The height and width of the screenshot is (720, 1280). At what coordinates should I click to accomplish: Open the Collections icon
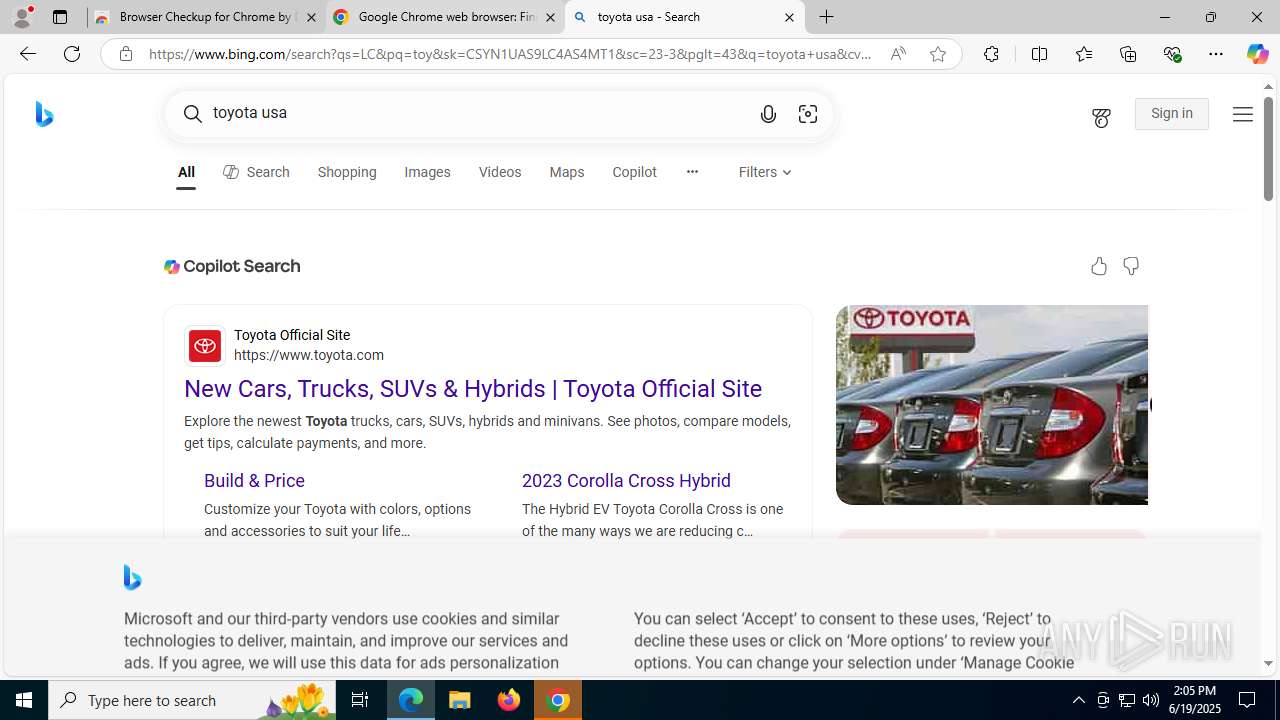pyautogui.click(x=1128, y=54)
